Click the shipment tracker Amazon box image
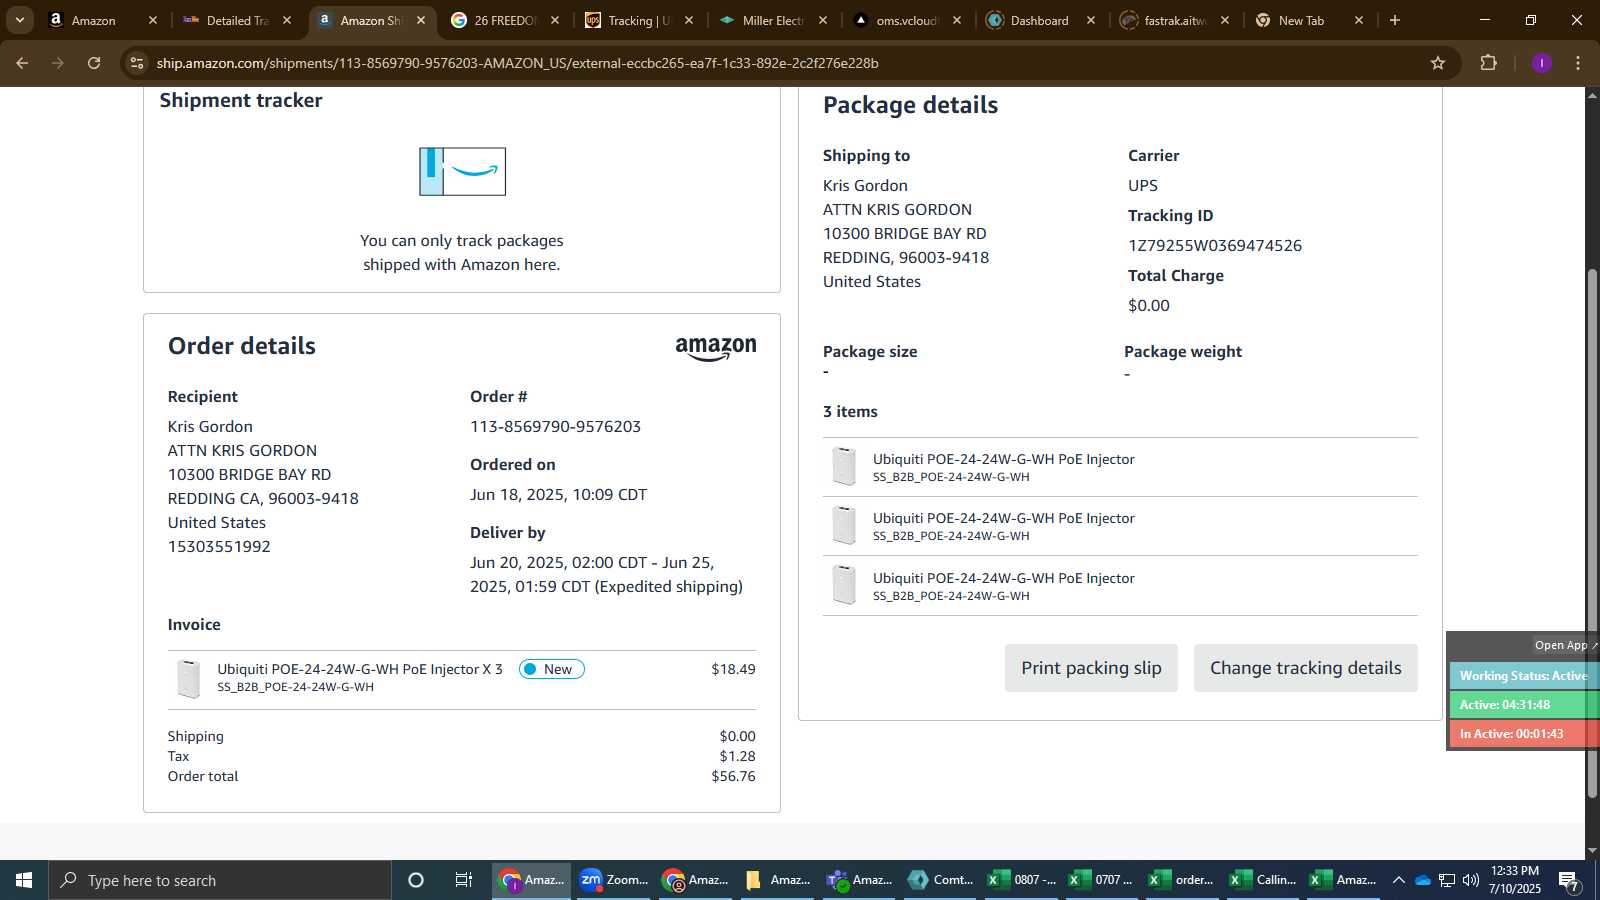 tap(462, 172)
